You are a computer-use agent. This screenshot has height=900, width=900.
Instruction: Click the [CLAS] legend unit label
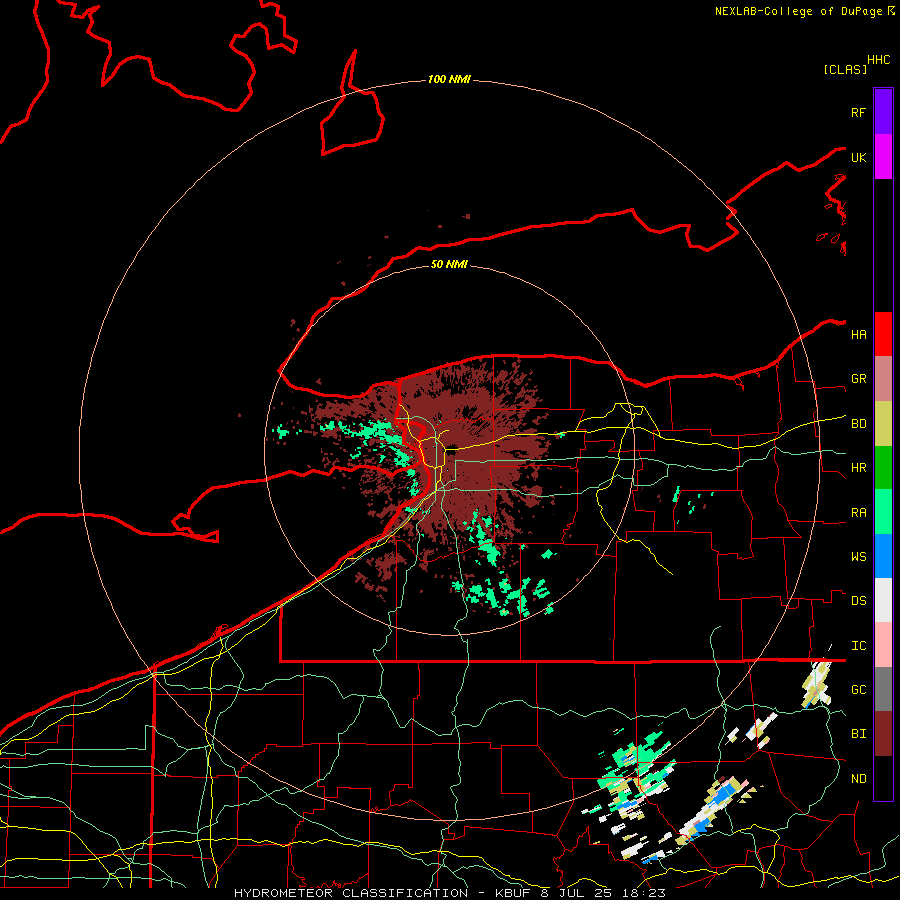pyautogui.click(x=845, y=69)
